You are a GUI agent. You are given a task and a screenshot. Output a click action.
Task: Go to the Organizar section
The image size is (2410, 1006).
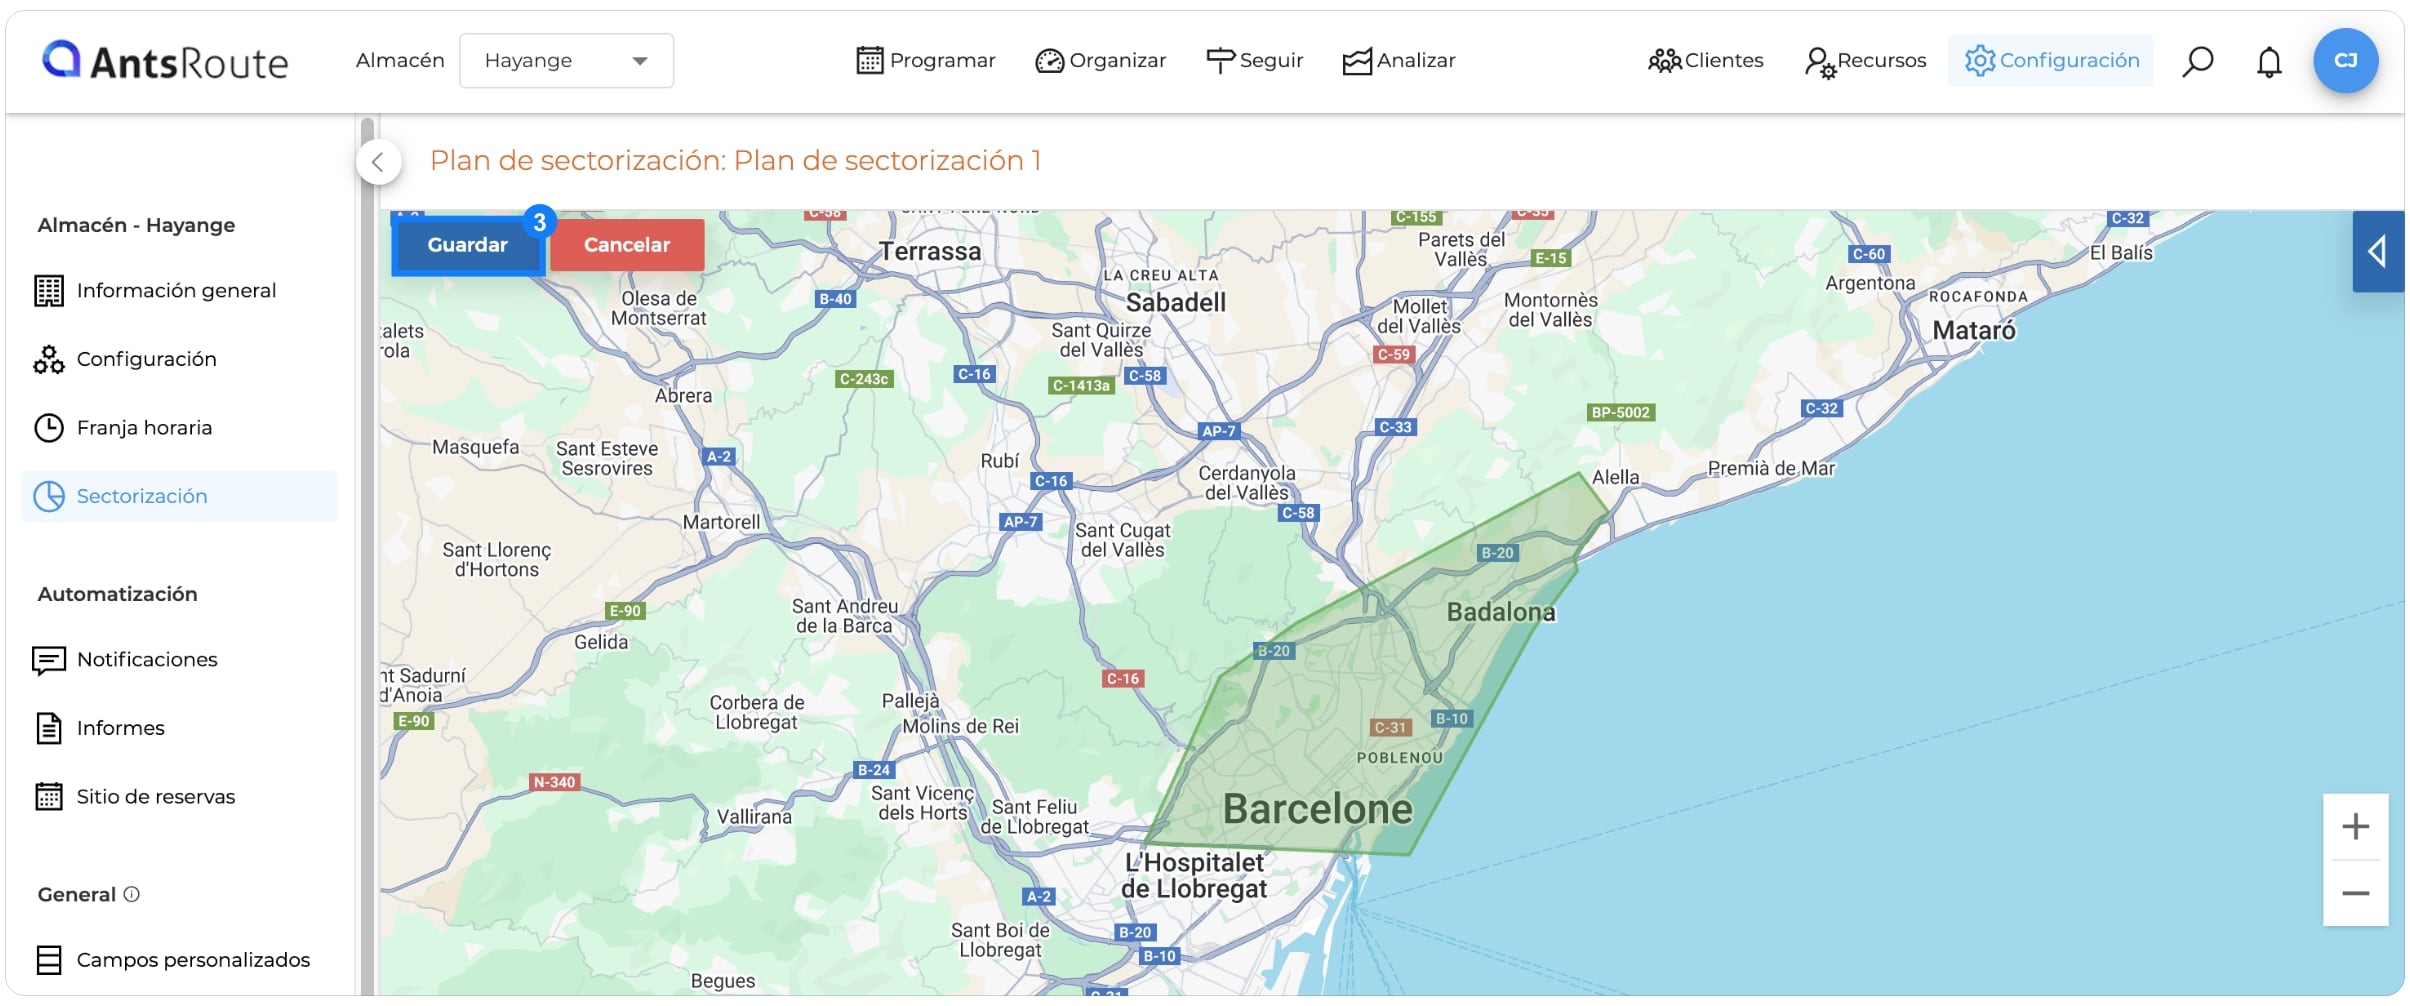point(1101,61)
